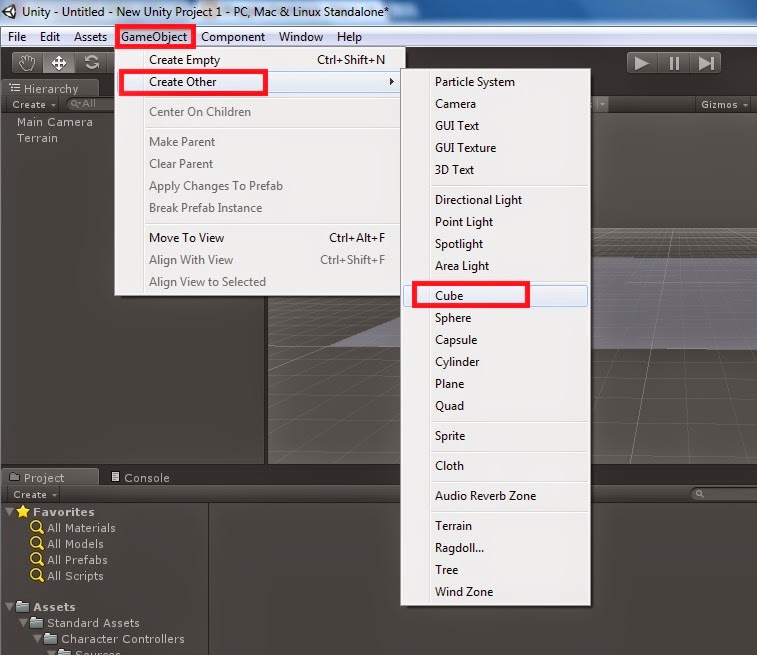Image resolution: width=757 pixels, height=655 pixels.
Task: Choose Cylinder from the submenu
Action: [495, 362]
